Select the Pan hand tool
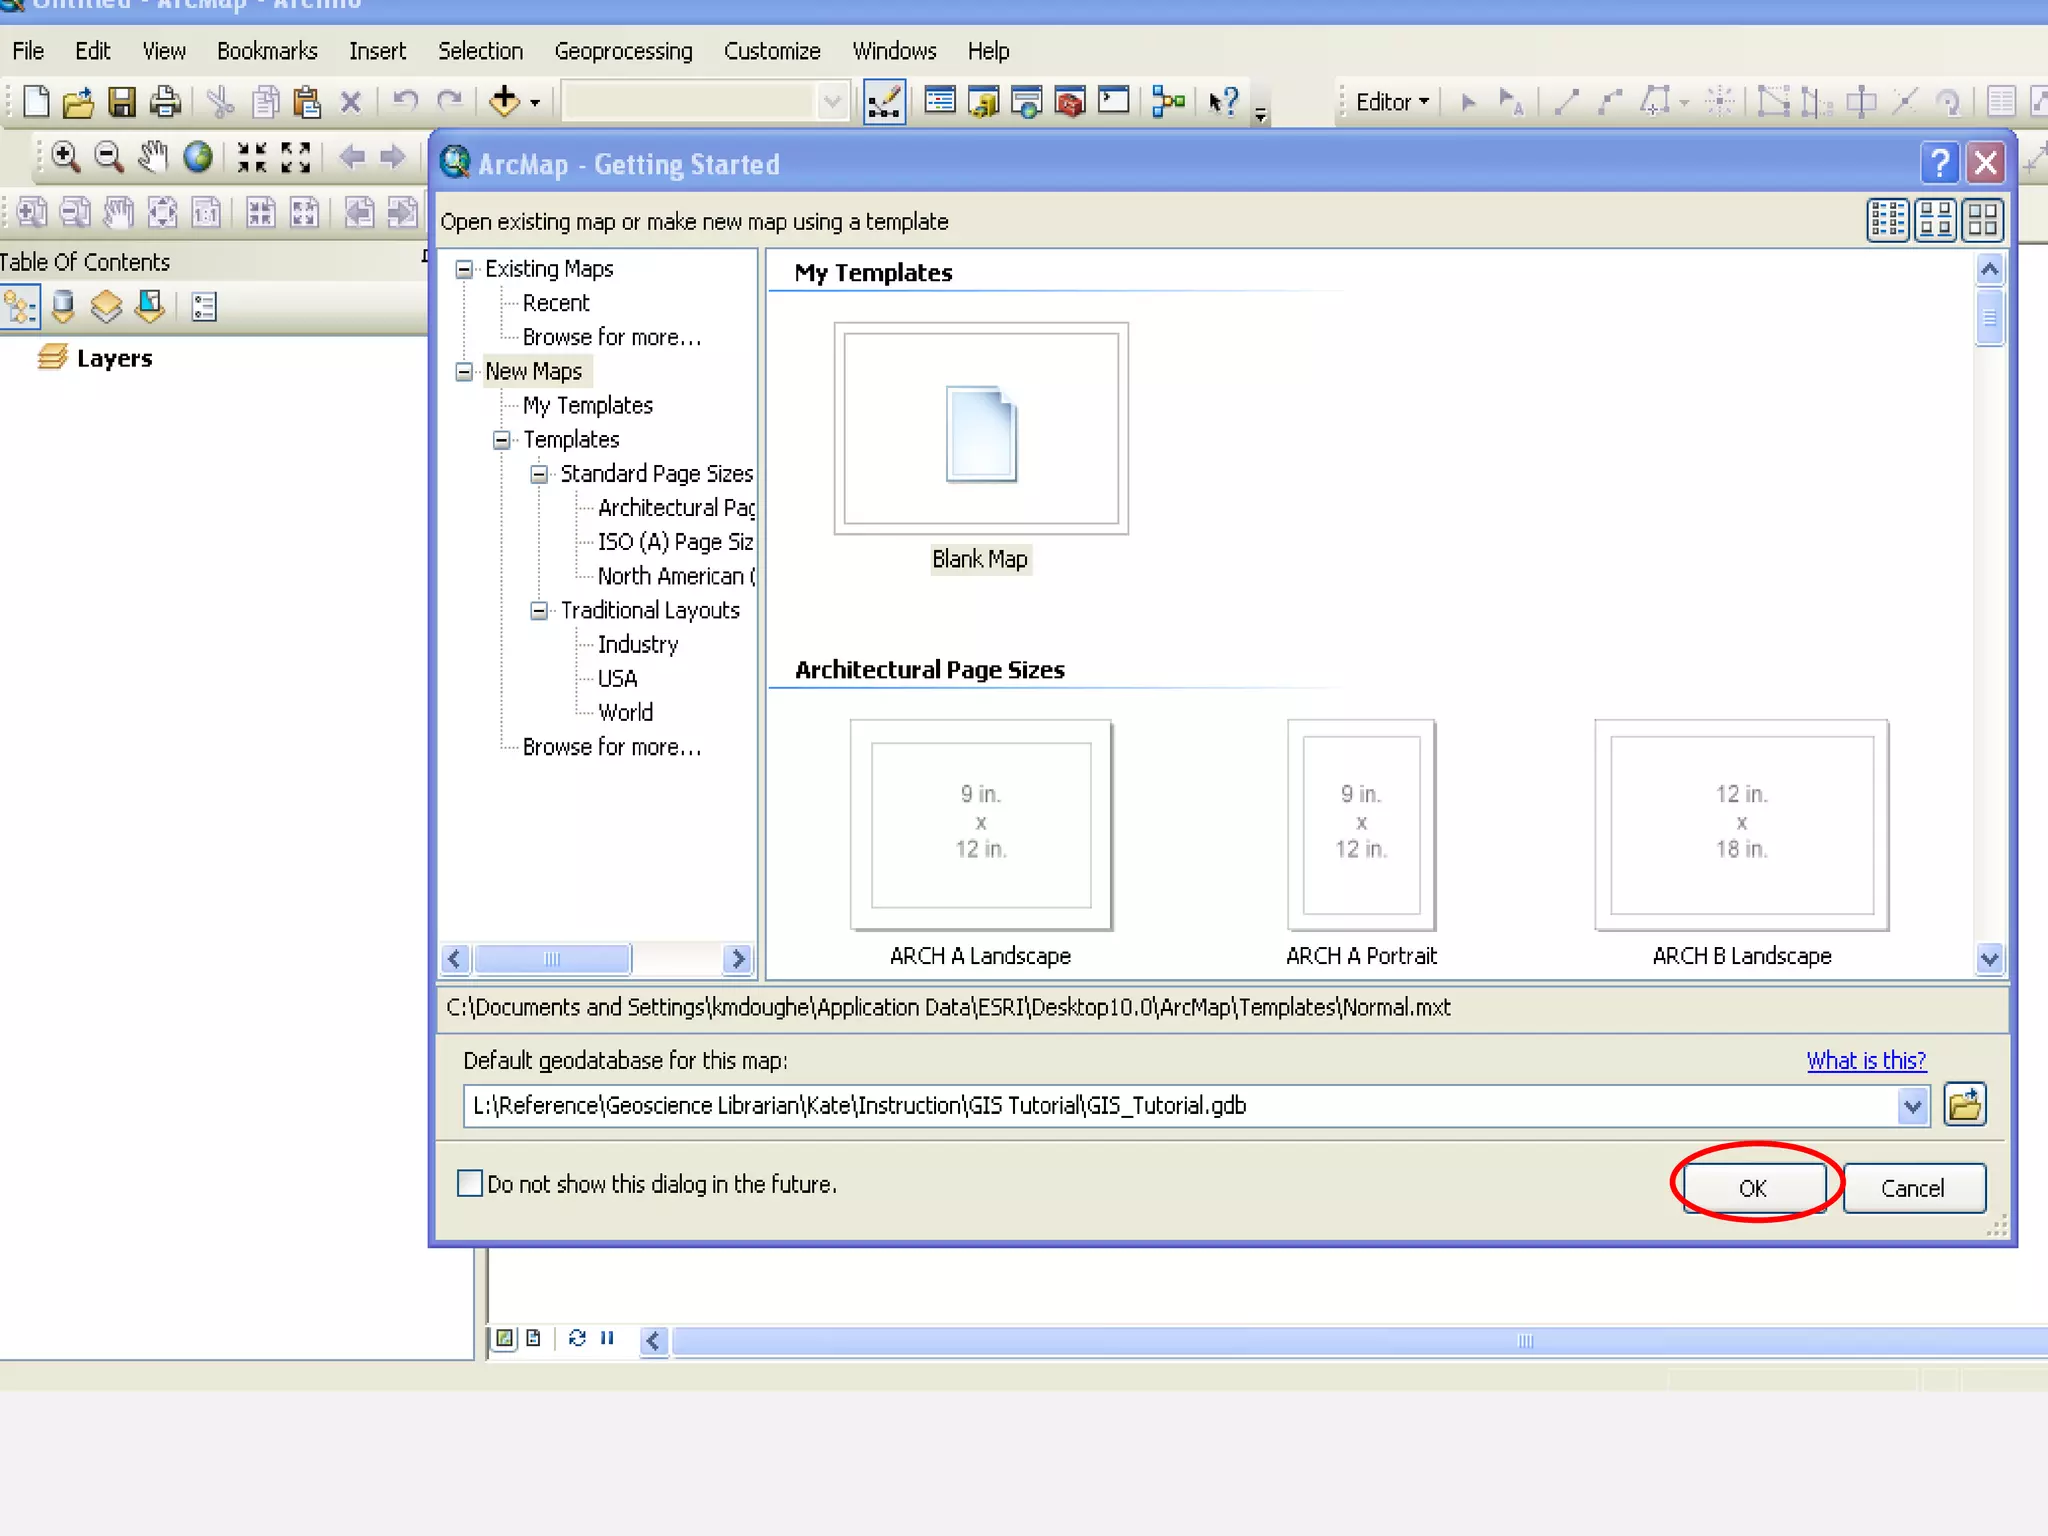This screenshot has height=1536, width=2048. (153, 157)
